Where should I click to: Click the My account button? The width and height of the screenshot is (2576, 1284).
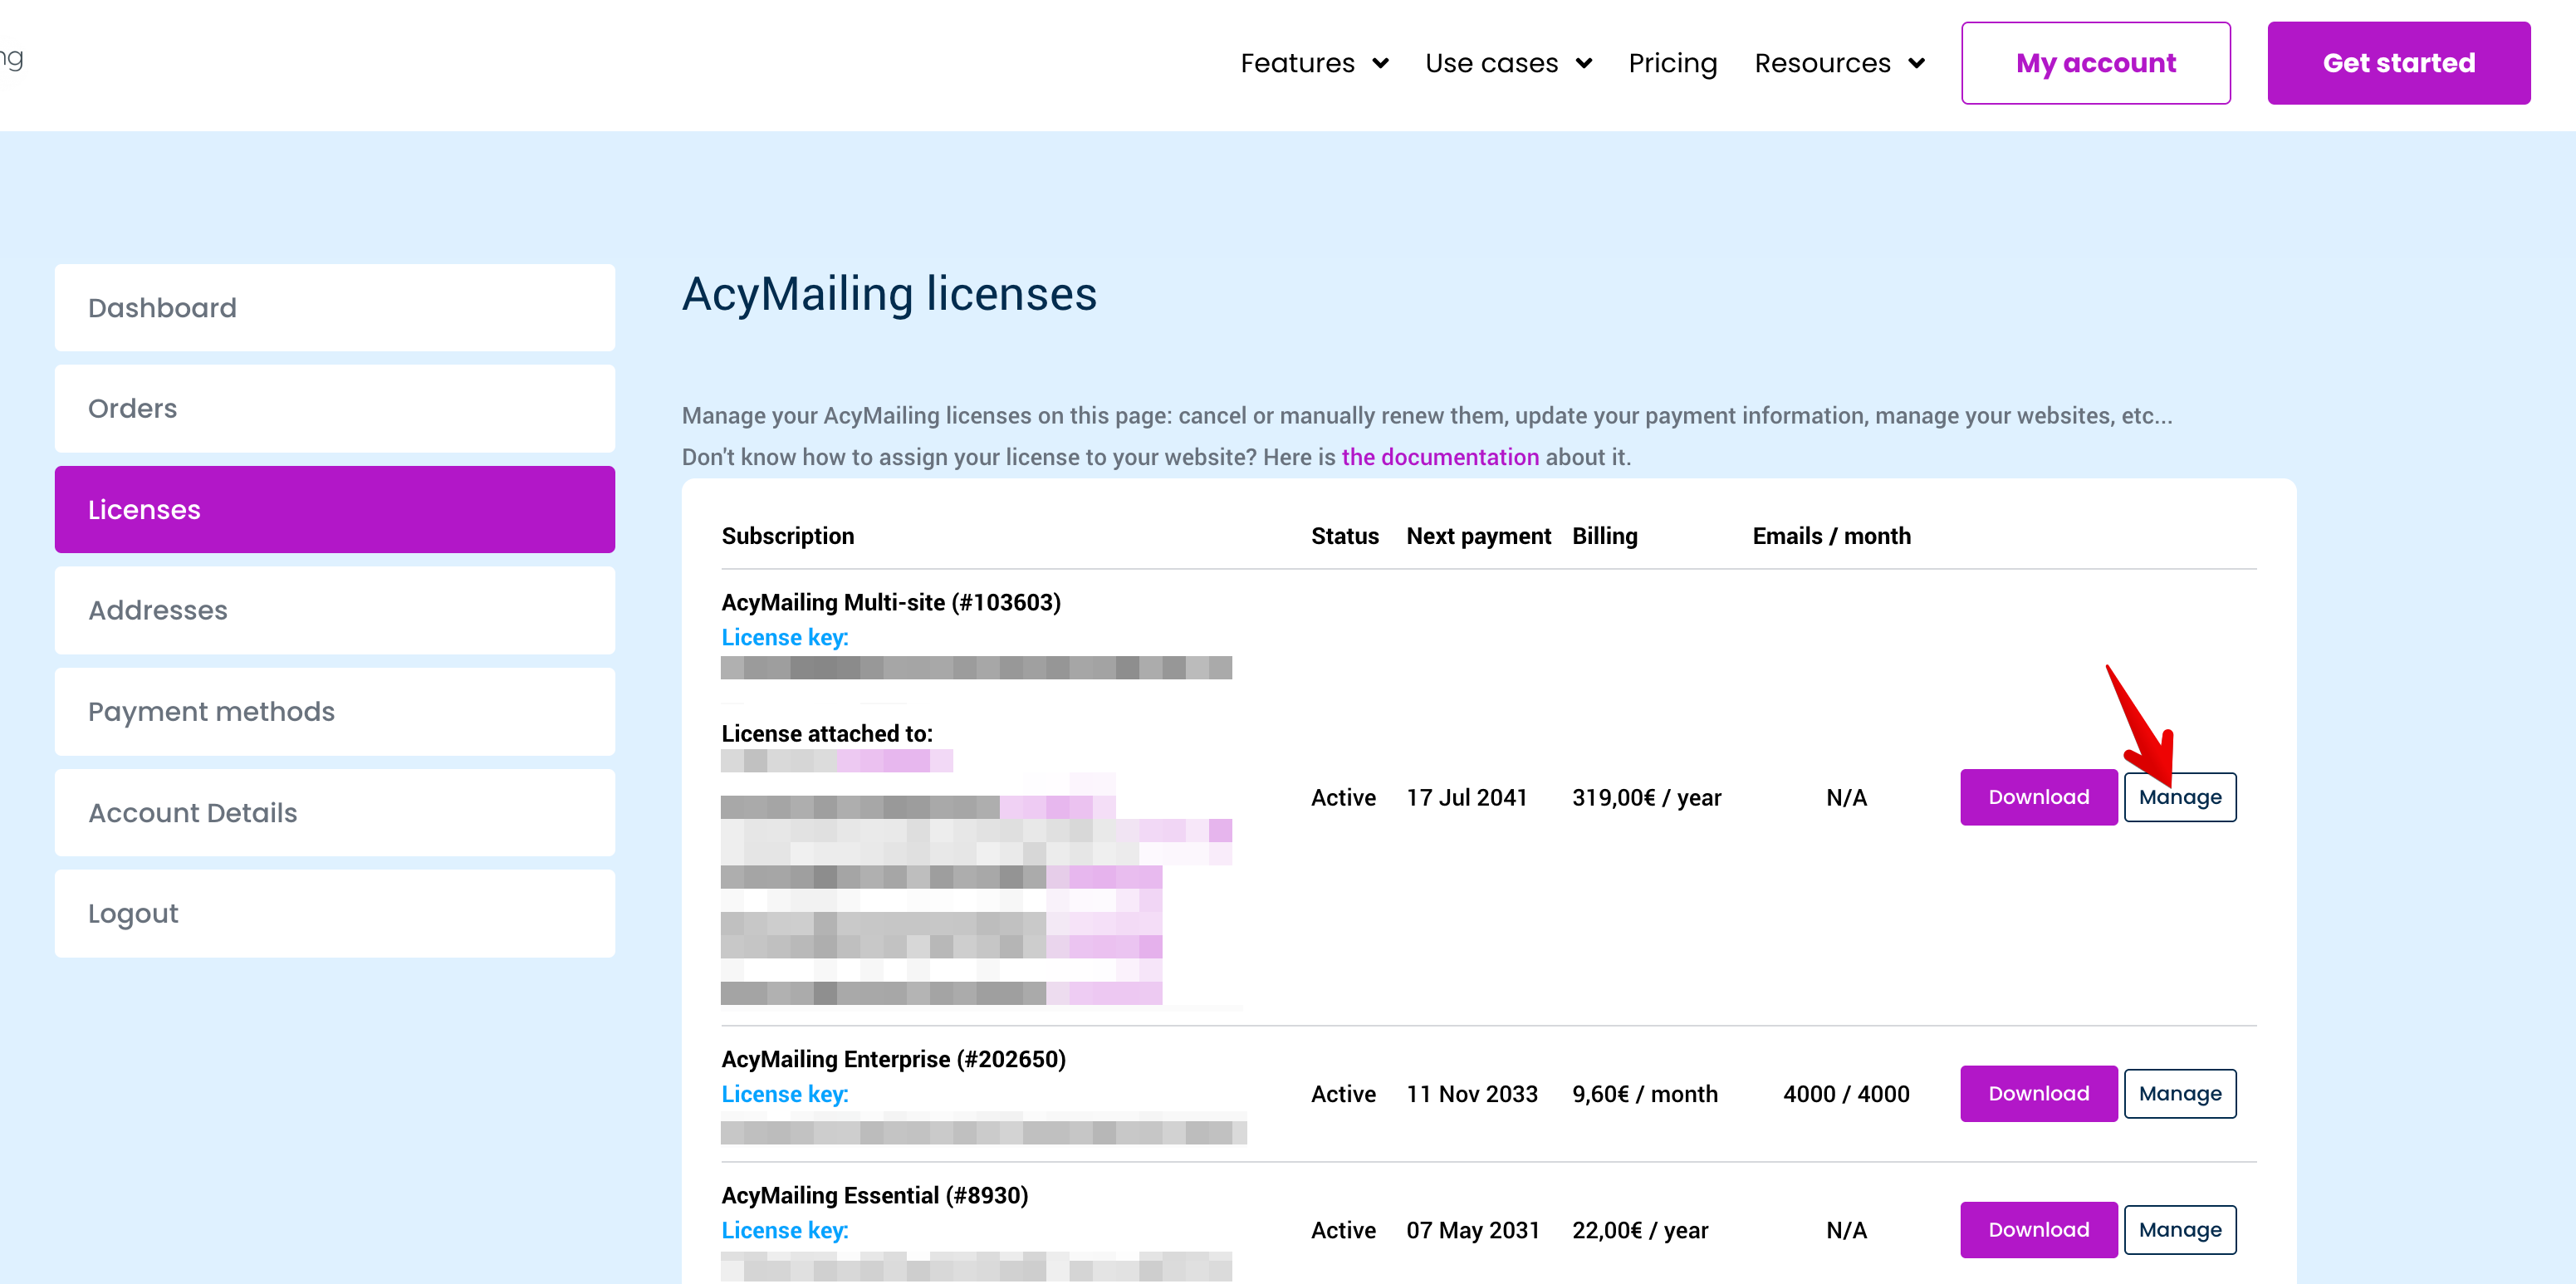click(2095, 63)
